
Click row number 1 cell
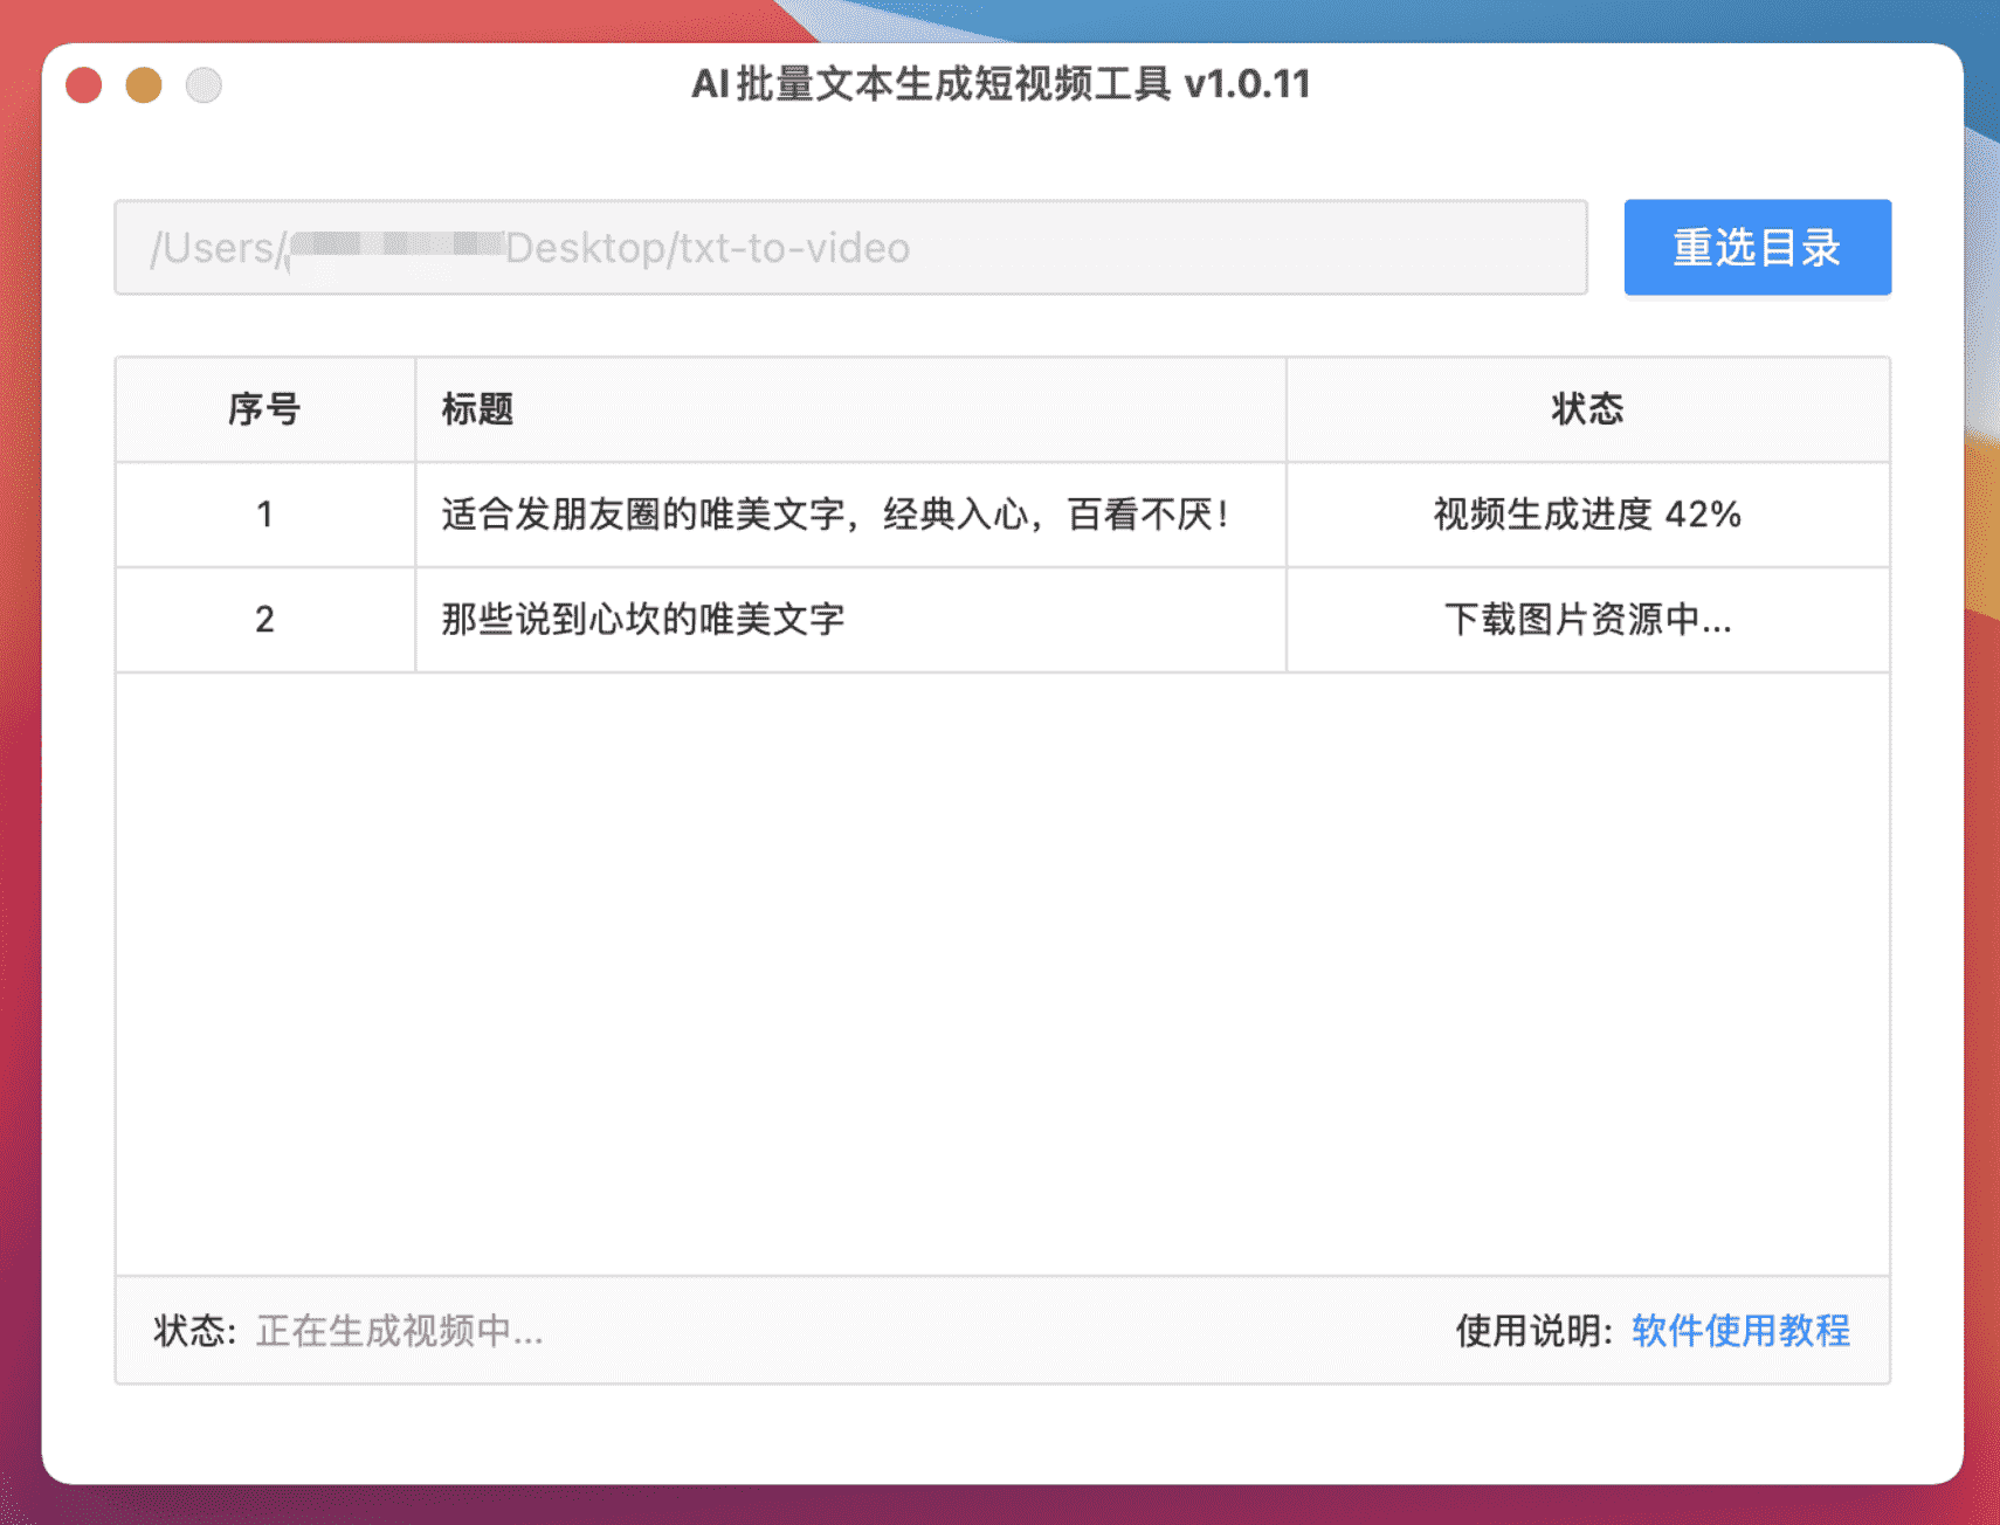(265, 514)
